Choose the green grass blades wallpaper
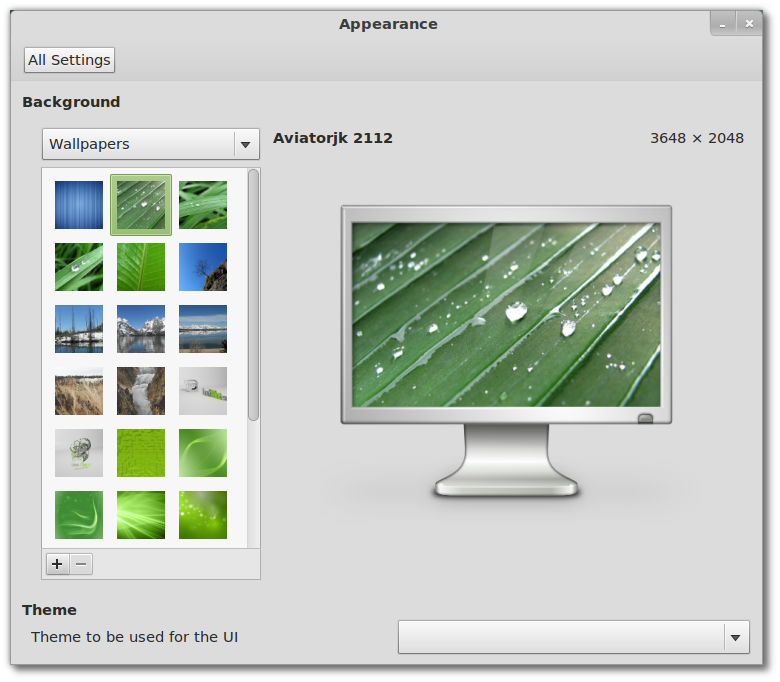This screenshot has width=780, height=682. click(x=203, y=205)
